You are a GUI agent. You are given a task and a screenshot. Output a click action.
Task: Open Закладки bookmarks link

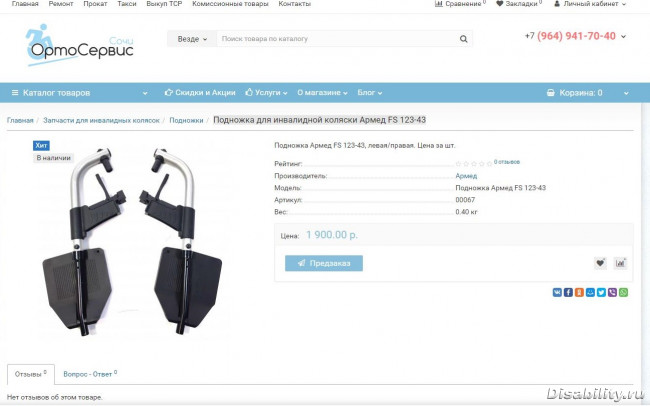(x=519, y=4)
